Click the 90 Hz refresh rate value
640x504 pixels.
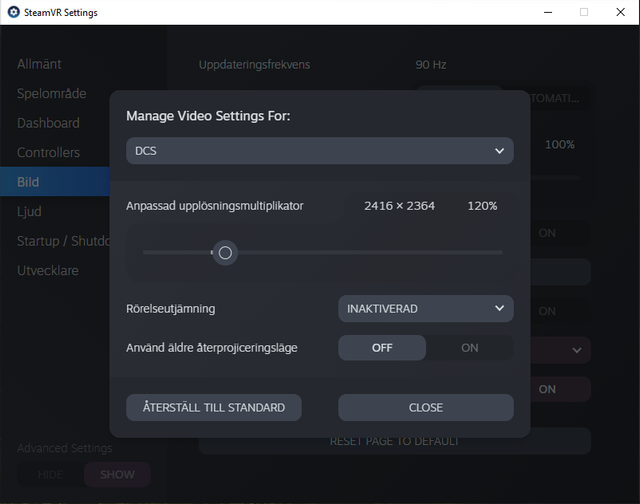(x=431, y=64)
